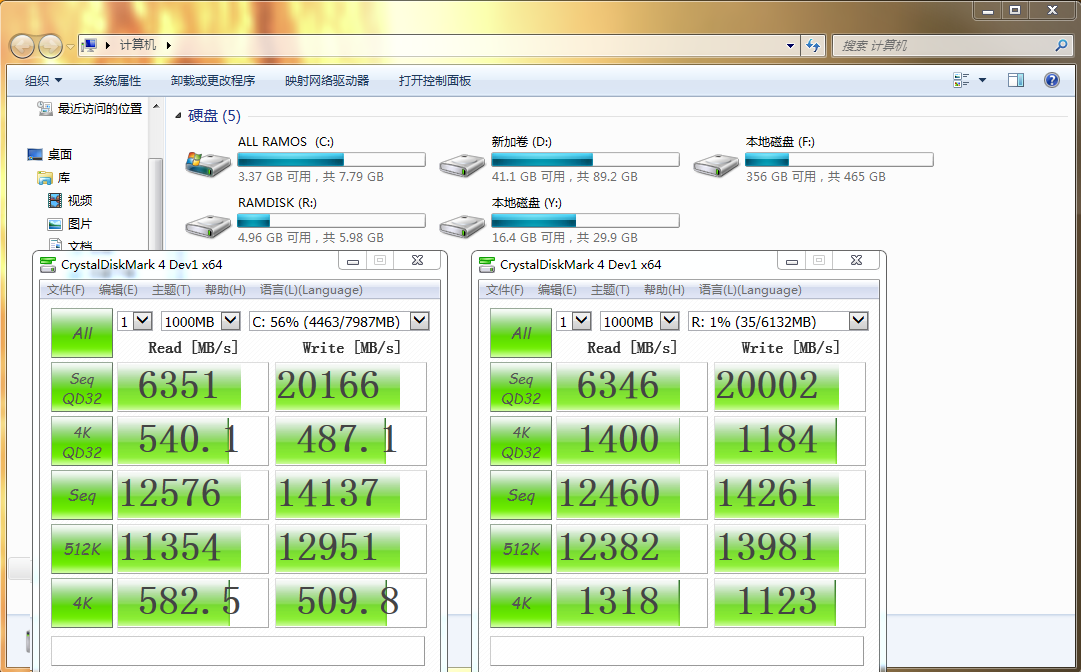The height and width of the screenshot is (672, 1081).
Task: Click 4K button in C: CrystalDiskMark
Action: (82, 603)
